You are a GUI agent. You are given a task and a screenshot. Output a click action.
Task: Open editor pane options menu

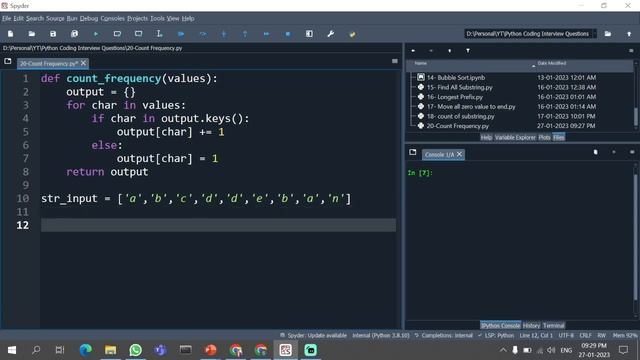pyautogui.click(x=395, y=61)
